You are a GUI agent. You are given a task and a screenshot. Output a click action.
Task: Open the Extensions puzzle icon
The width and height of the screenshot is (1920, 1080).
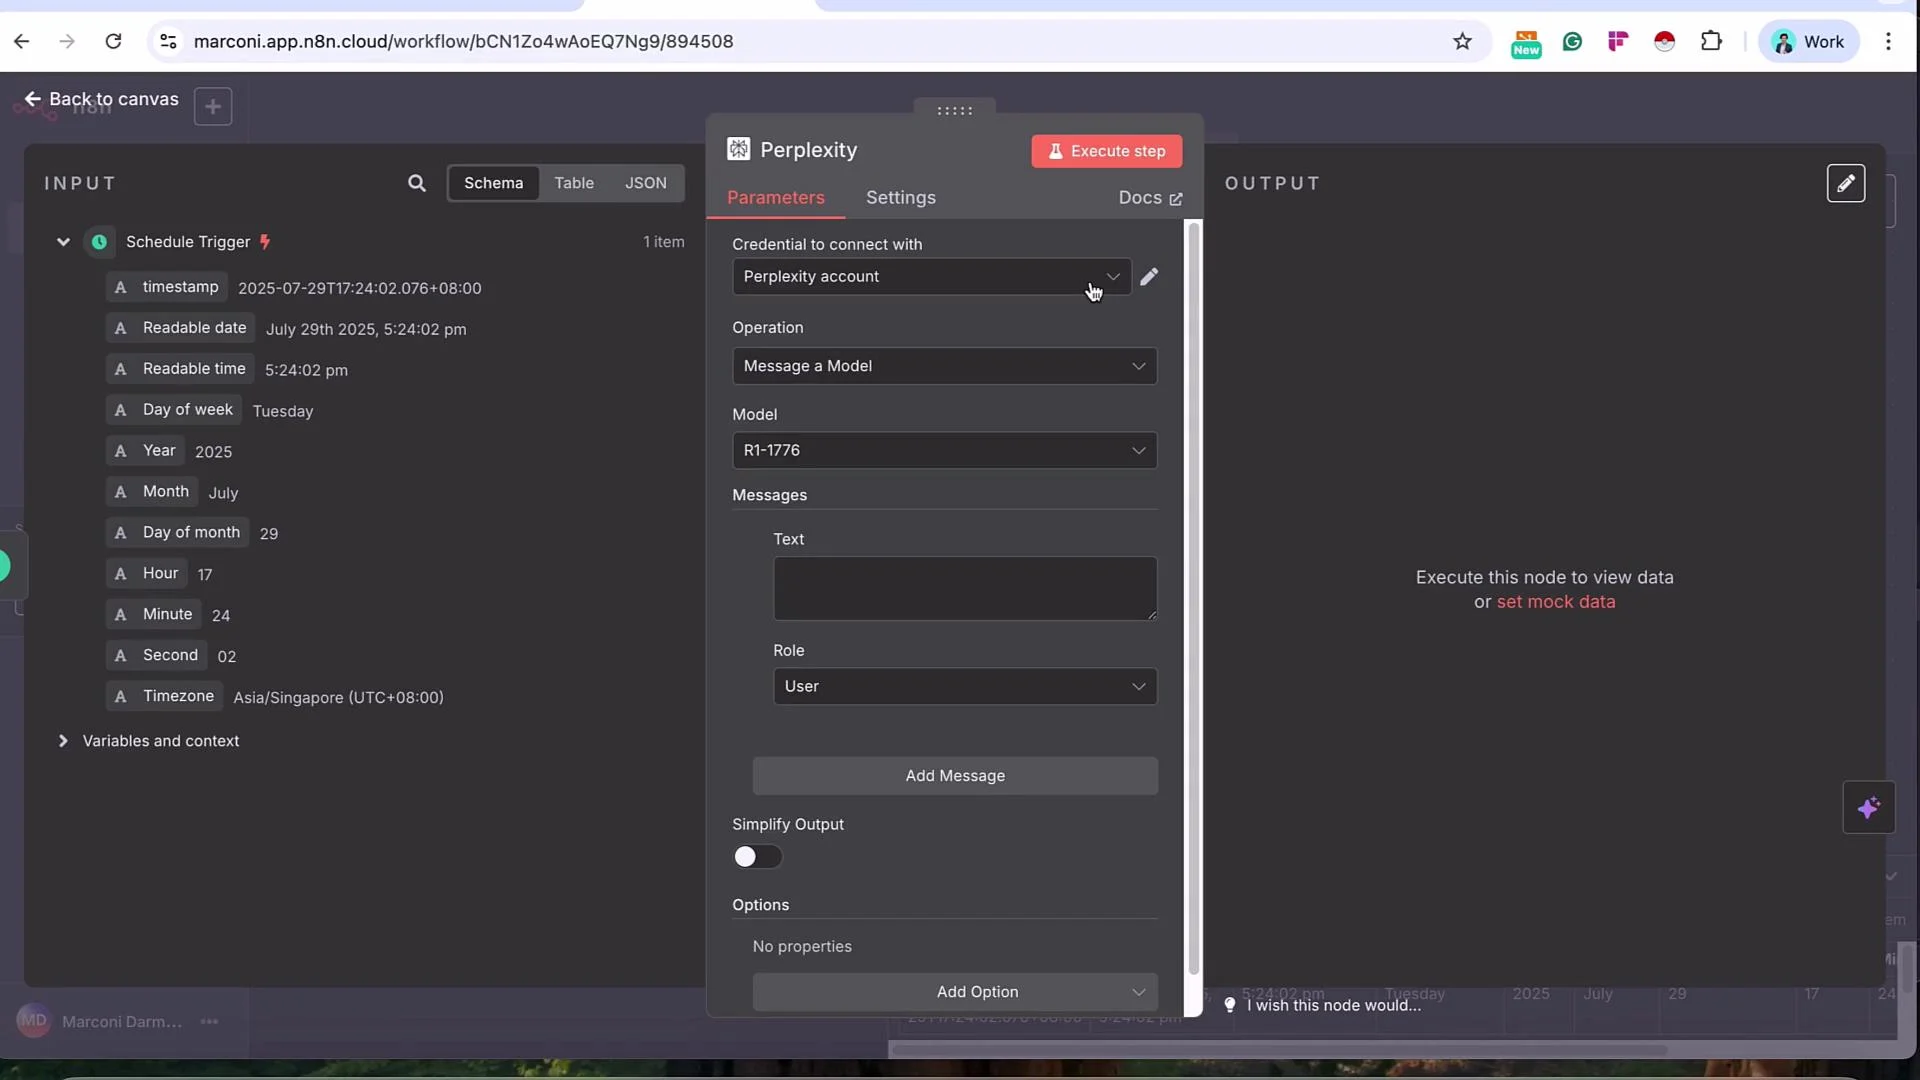[x=1711, y=41]
